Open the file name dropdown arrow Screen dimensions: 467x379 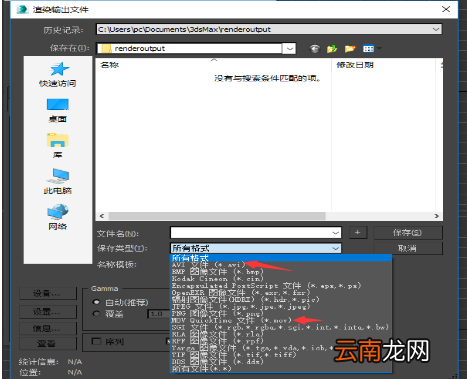335,233
